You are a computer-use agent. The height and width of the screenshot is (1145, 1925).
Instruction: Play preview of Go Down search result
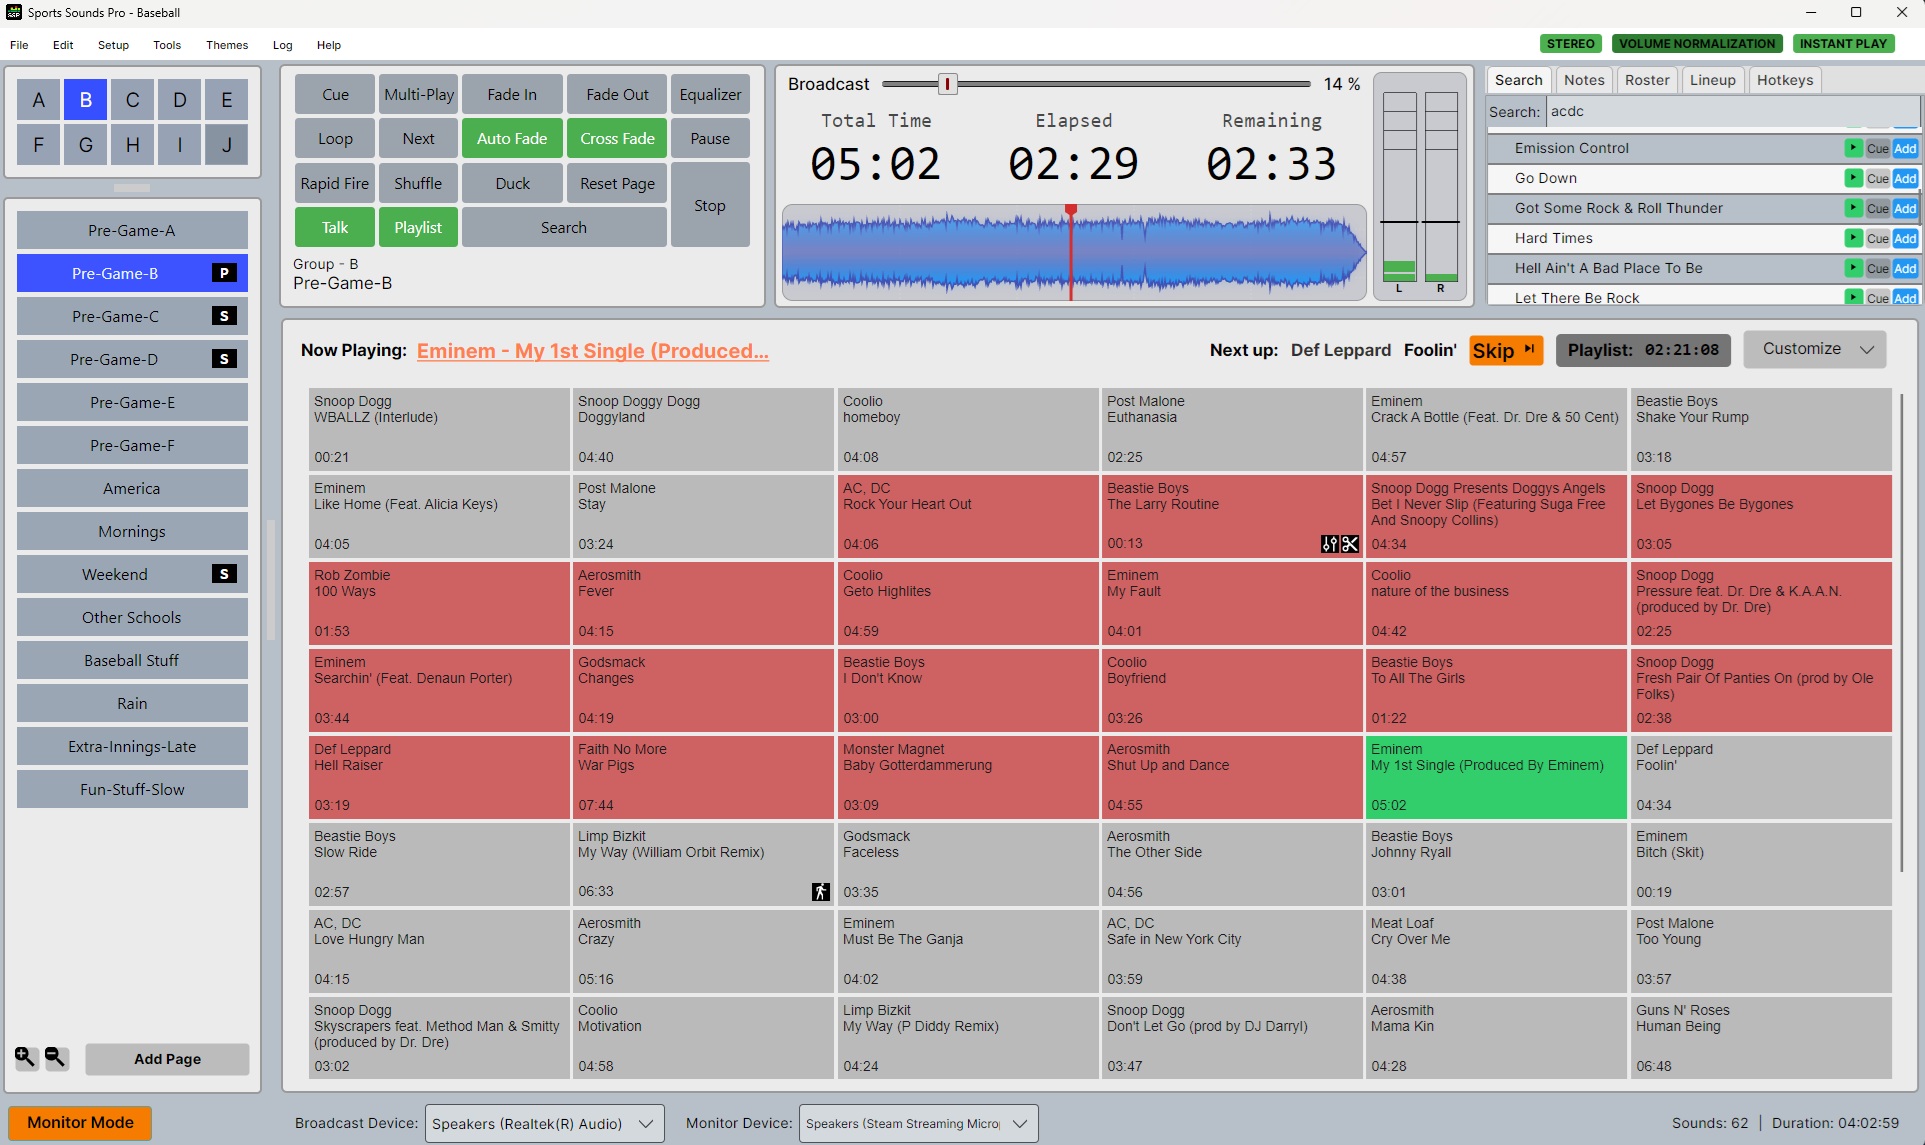(x=1853, y=178)
